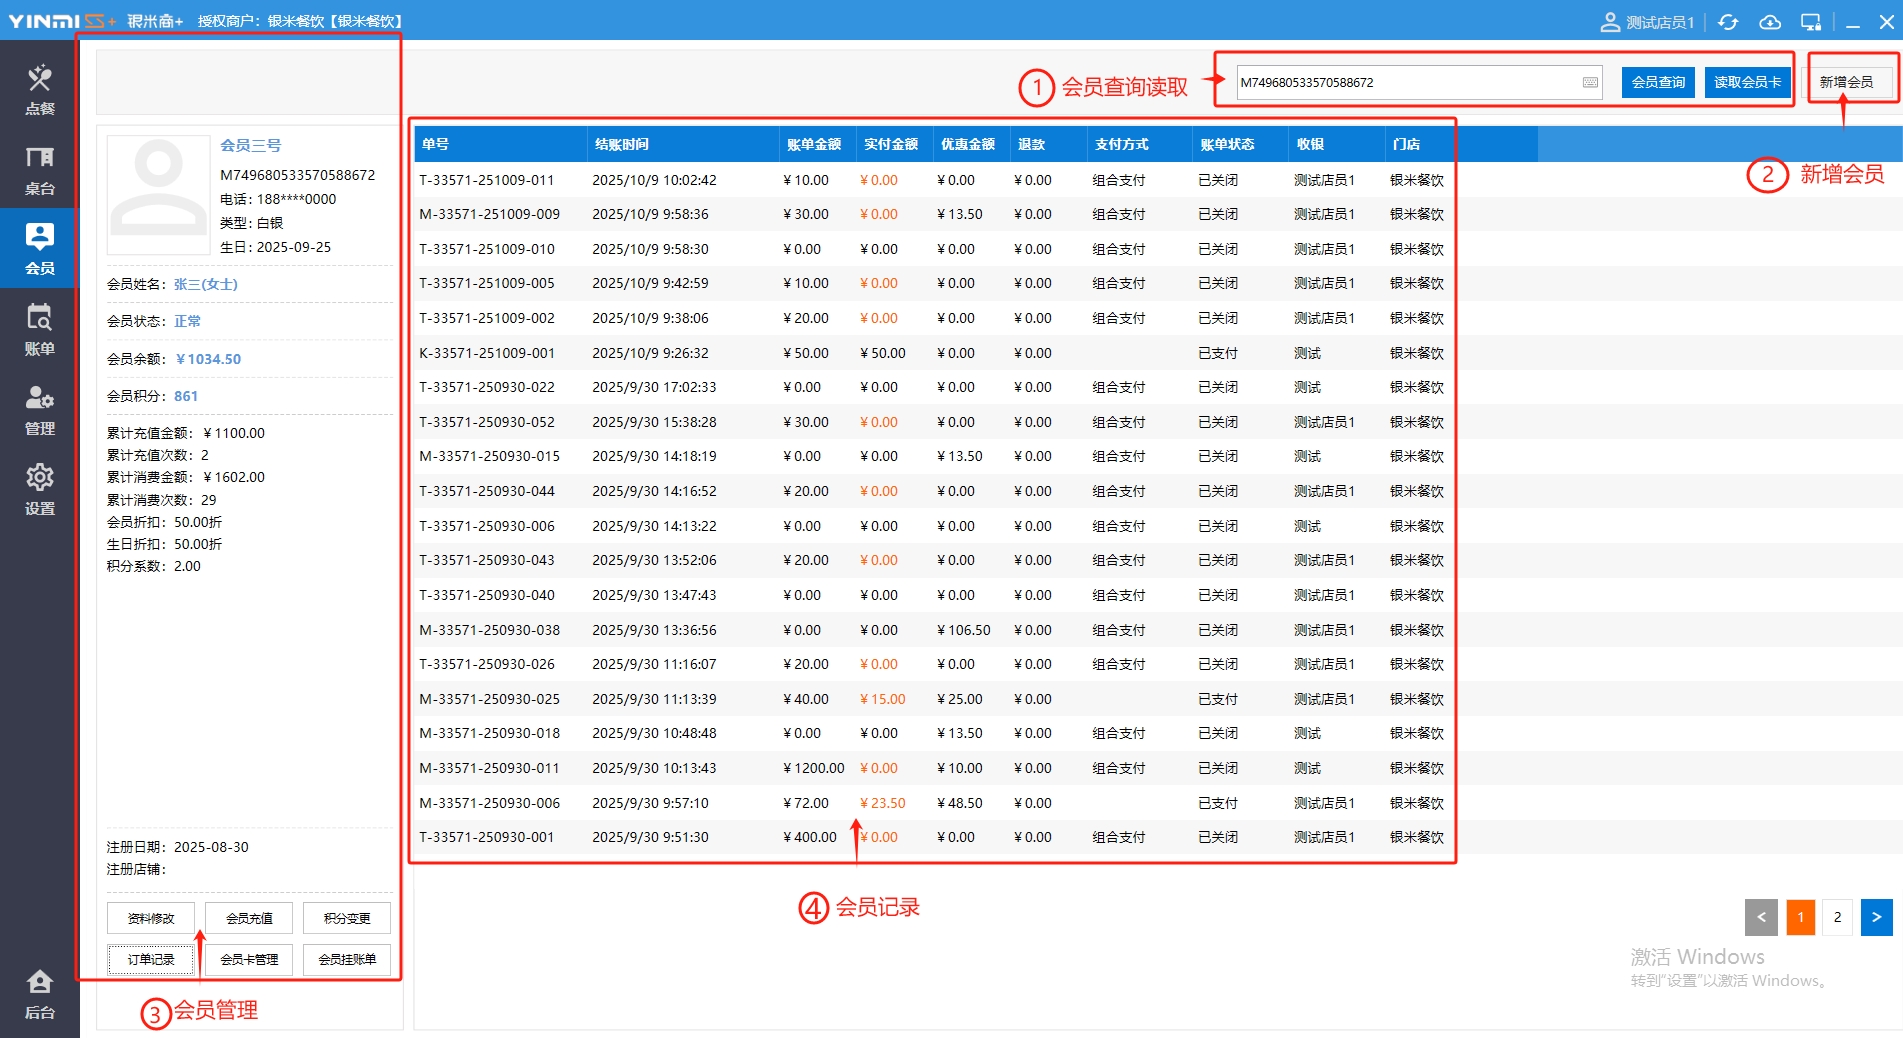
Task: Focus the member number search input field
Action: tap(1405, 83)
